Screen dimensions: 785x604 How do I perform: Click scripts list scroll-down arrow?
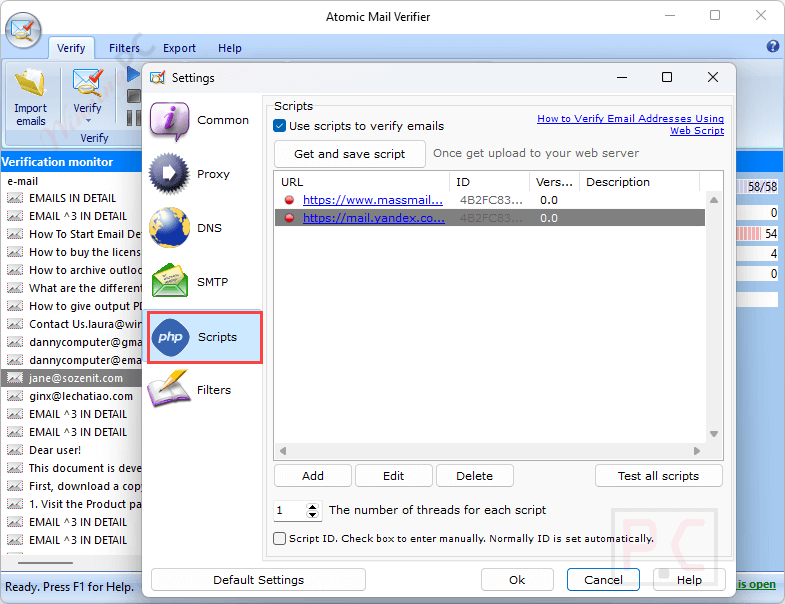coord(714,434)
